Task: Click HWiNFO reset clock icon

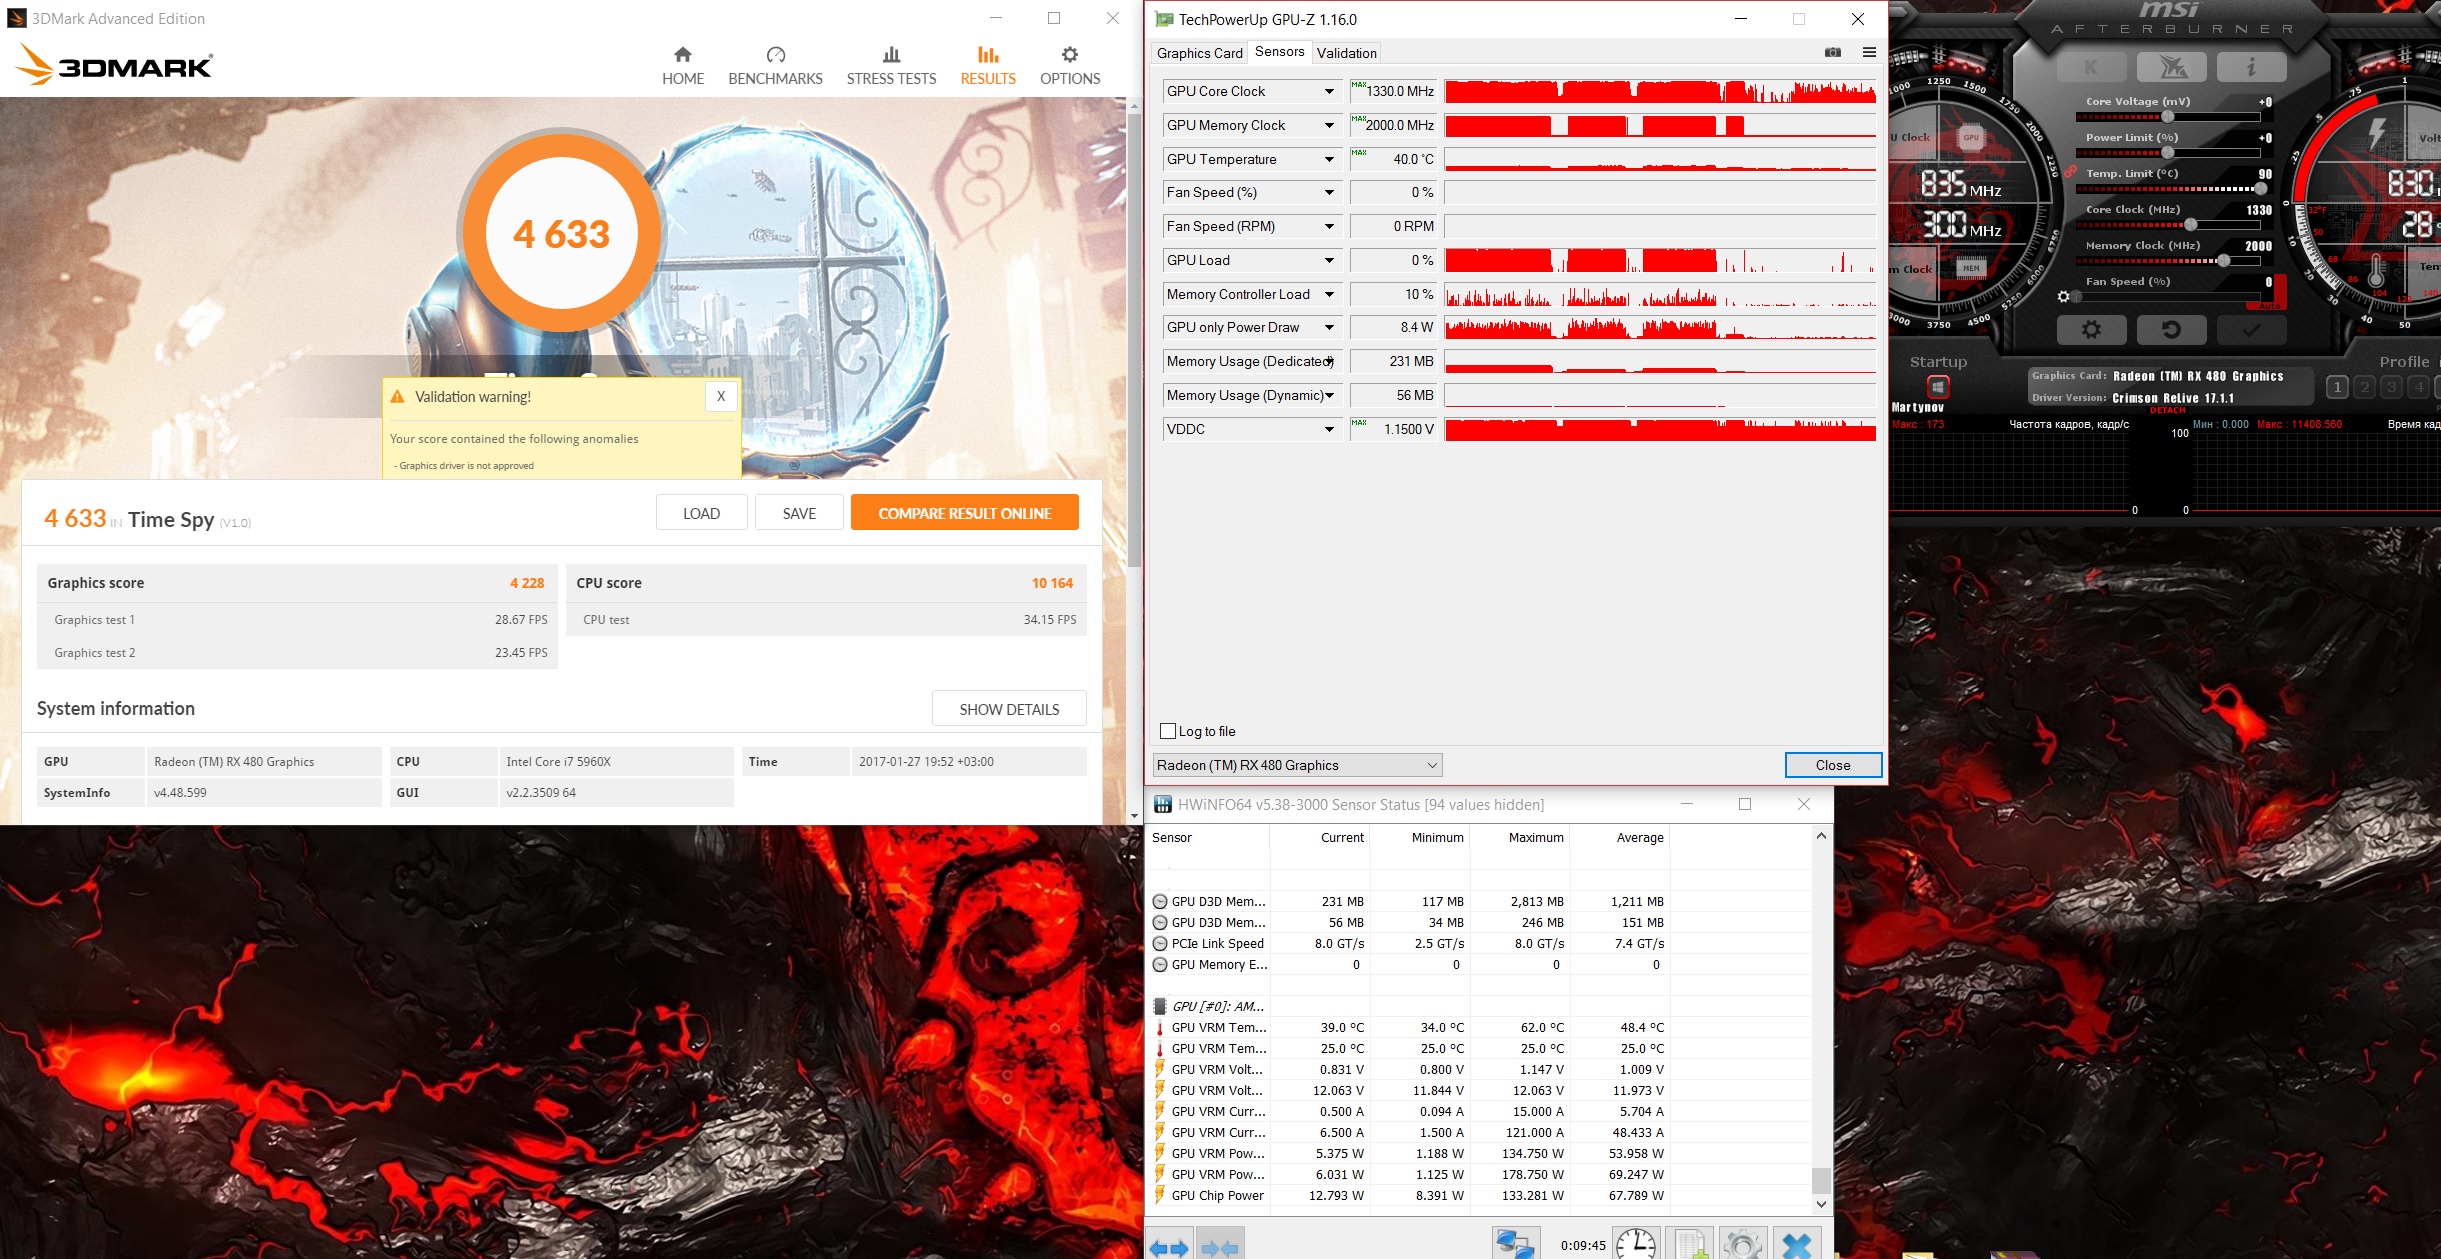Action: [1637, 1244]
